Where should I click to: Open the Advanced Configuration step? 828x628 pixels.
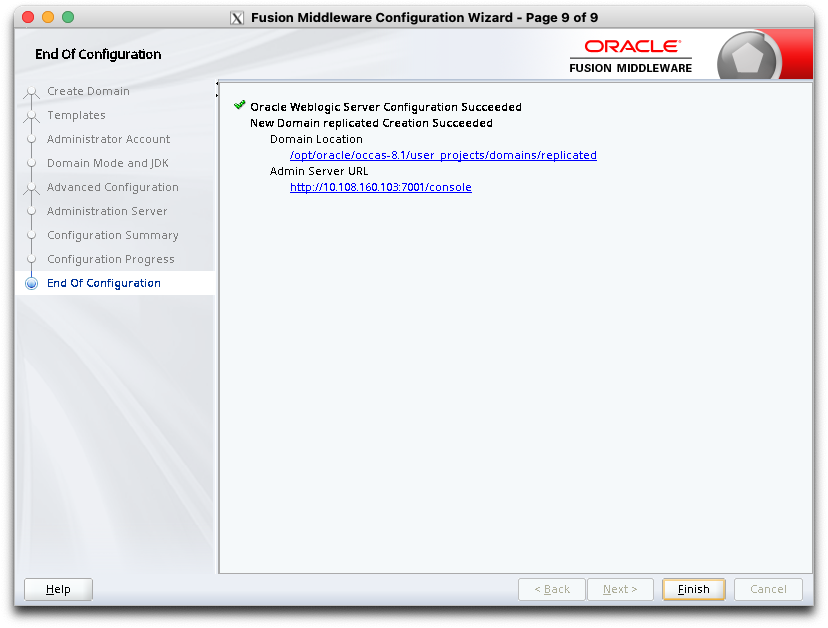(112, 188)
